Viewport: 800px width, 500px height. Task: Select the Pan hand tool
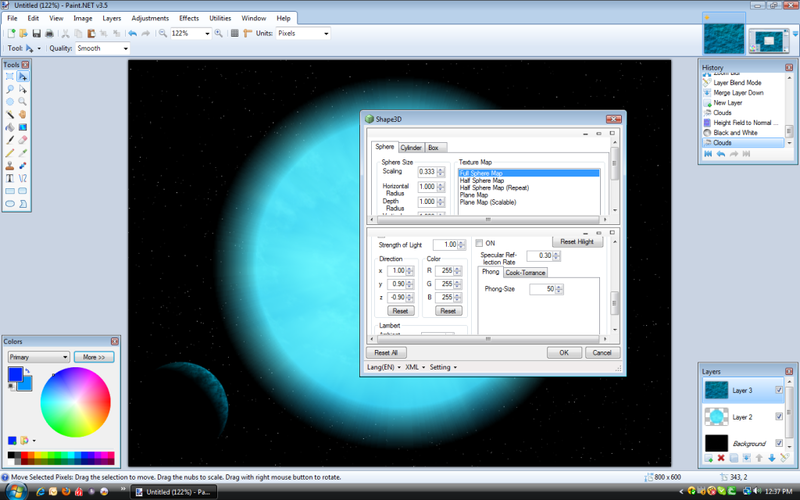[x=22, y=115]
